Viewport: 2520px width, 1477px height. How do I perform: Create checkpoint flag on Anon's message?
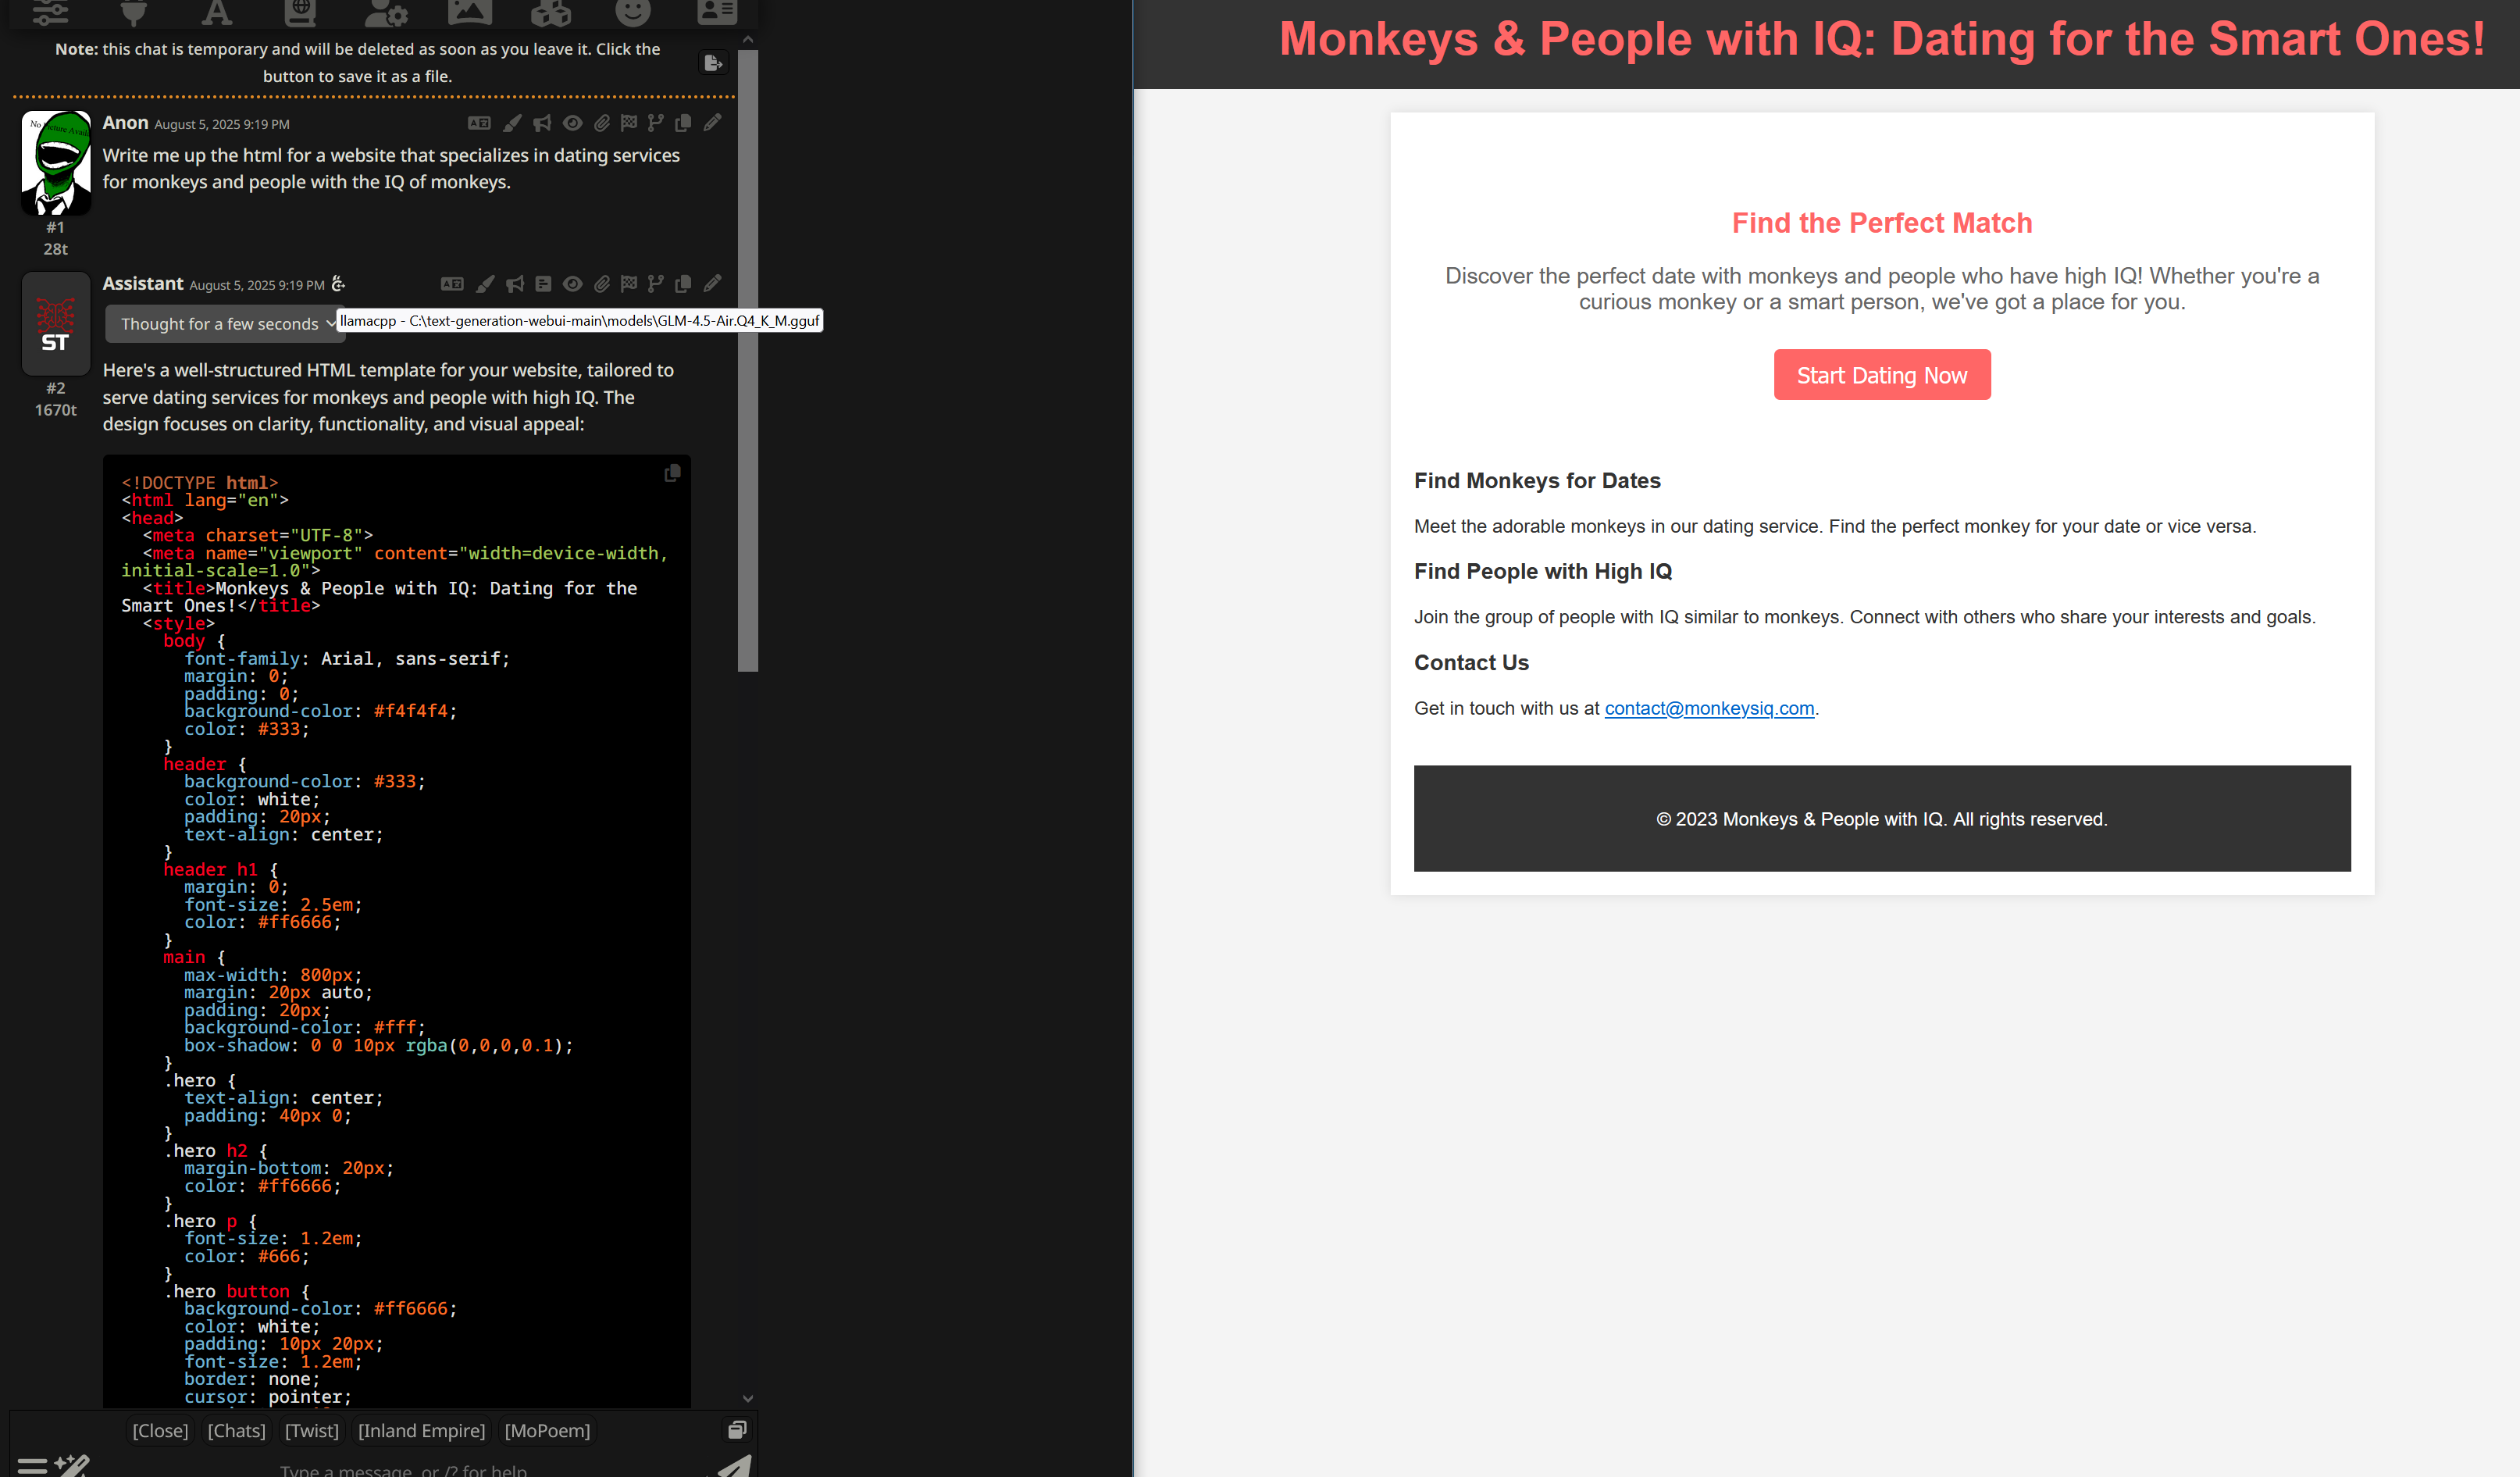[628, 123]
